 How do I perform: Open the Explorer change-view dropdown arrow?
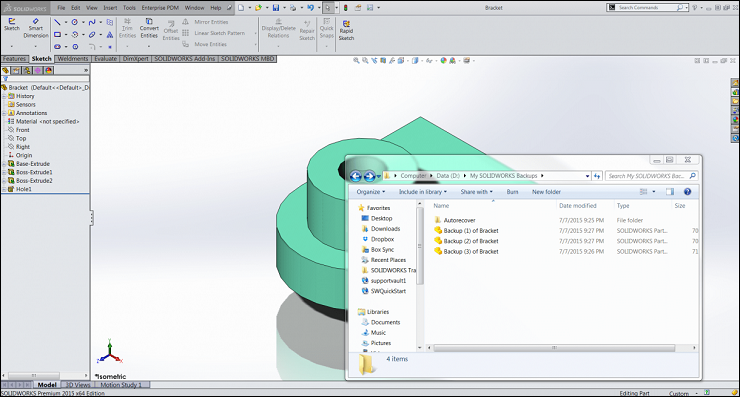coord(654,192)
